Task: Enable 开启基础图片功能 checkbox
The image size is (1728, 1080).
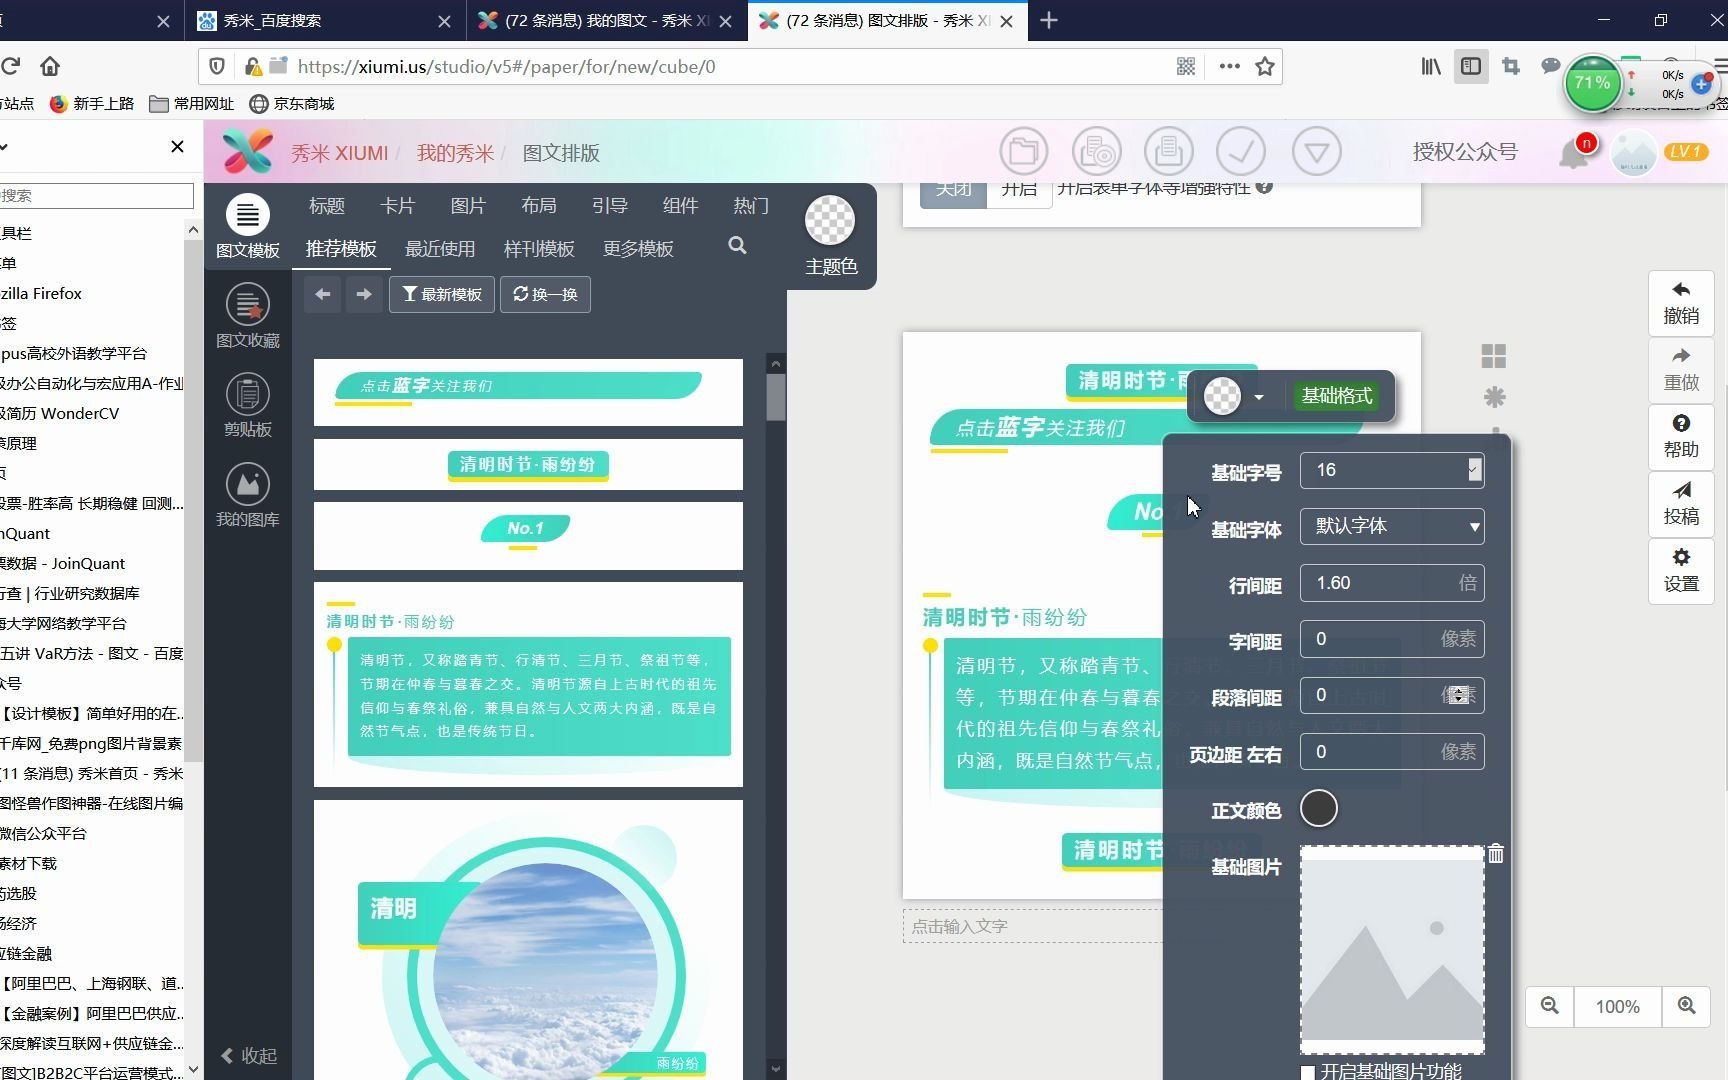Action: [x=1307, y=1073]
